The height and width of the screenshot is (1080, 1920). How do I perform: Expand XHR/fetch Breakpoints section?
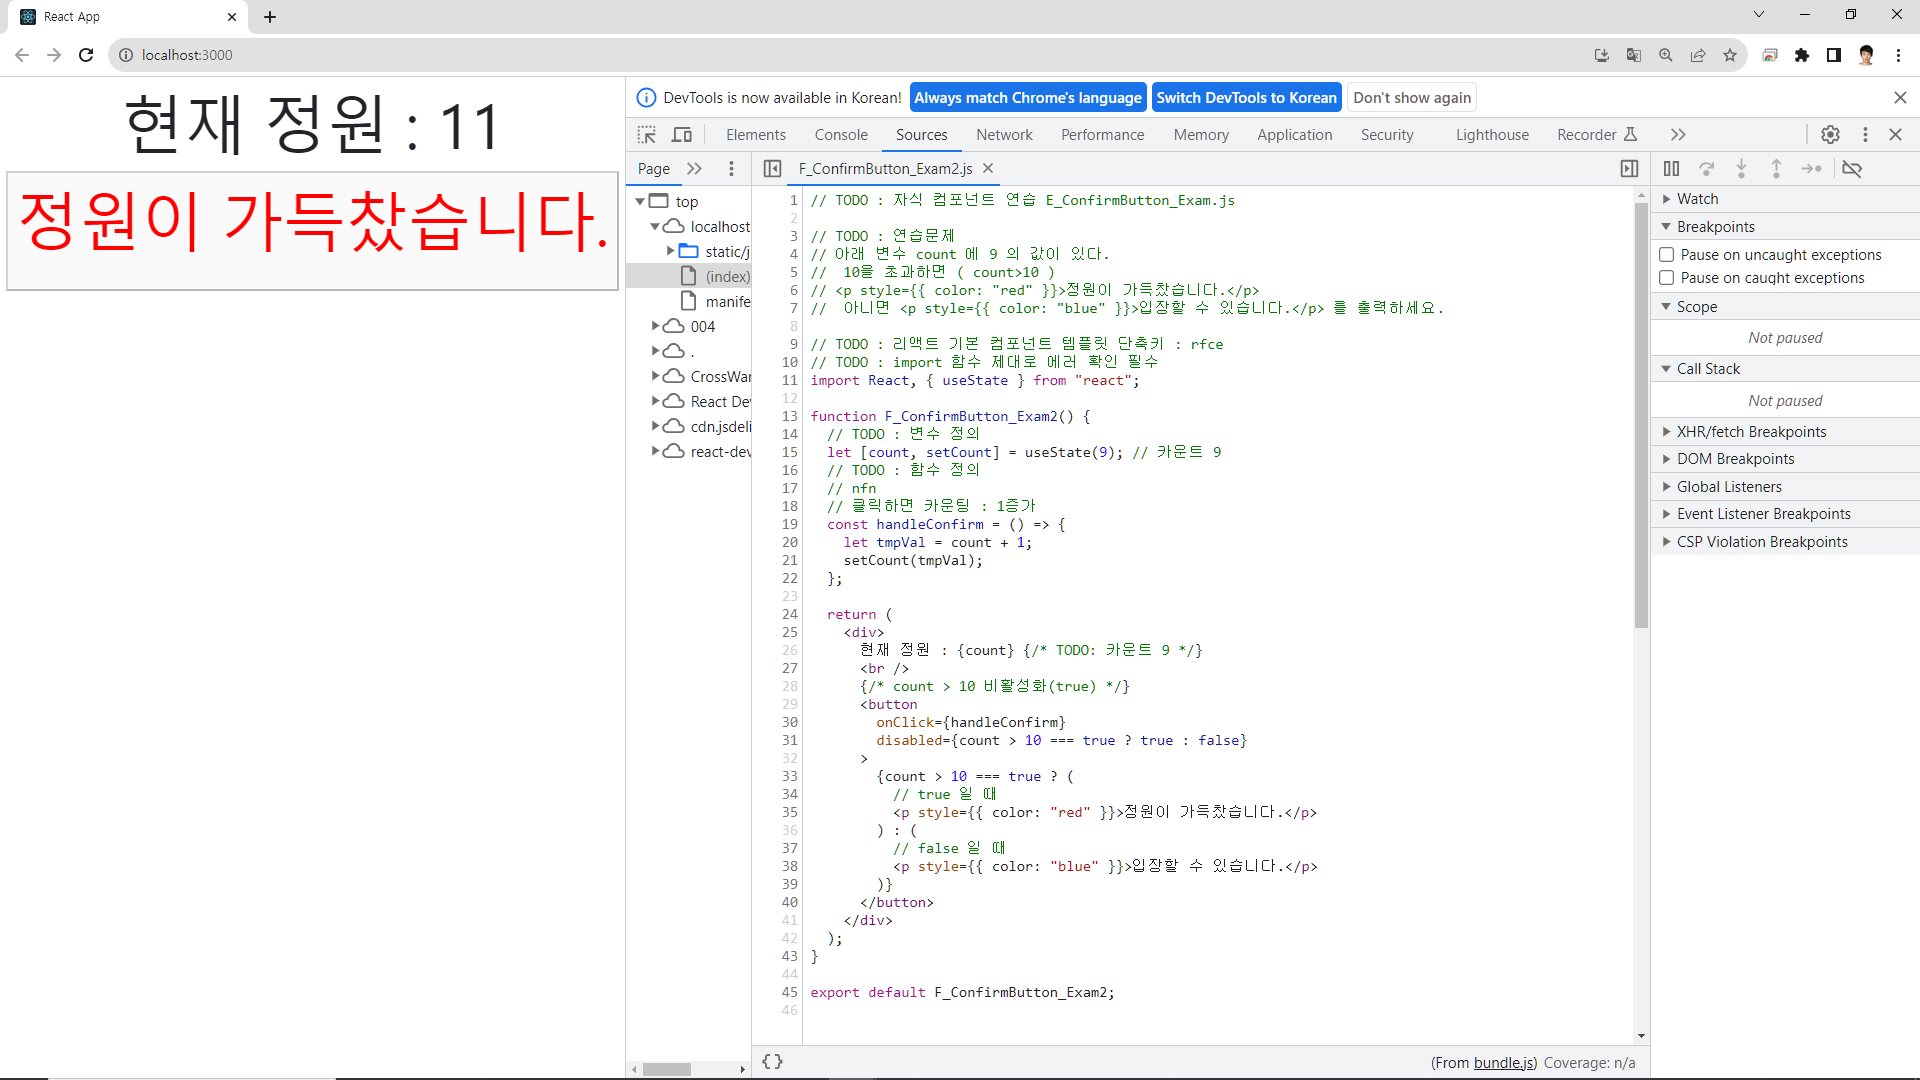[x=1751, y=432]
